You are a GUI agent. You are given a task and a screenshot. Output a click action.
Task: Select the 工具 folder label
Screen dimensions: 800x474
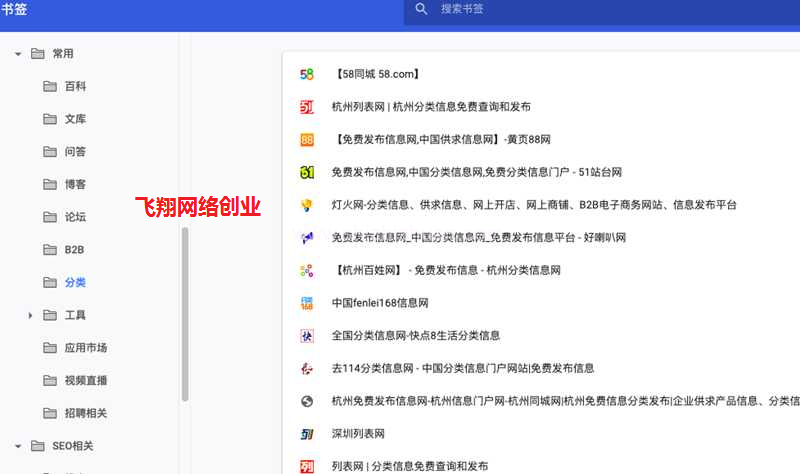75,315
